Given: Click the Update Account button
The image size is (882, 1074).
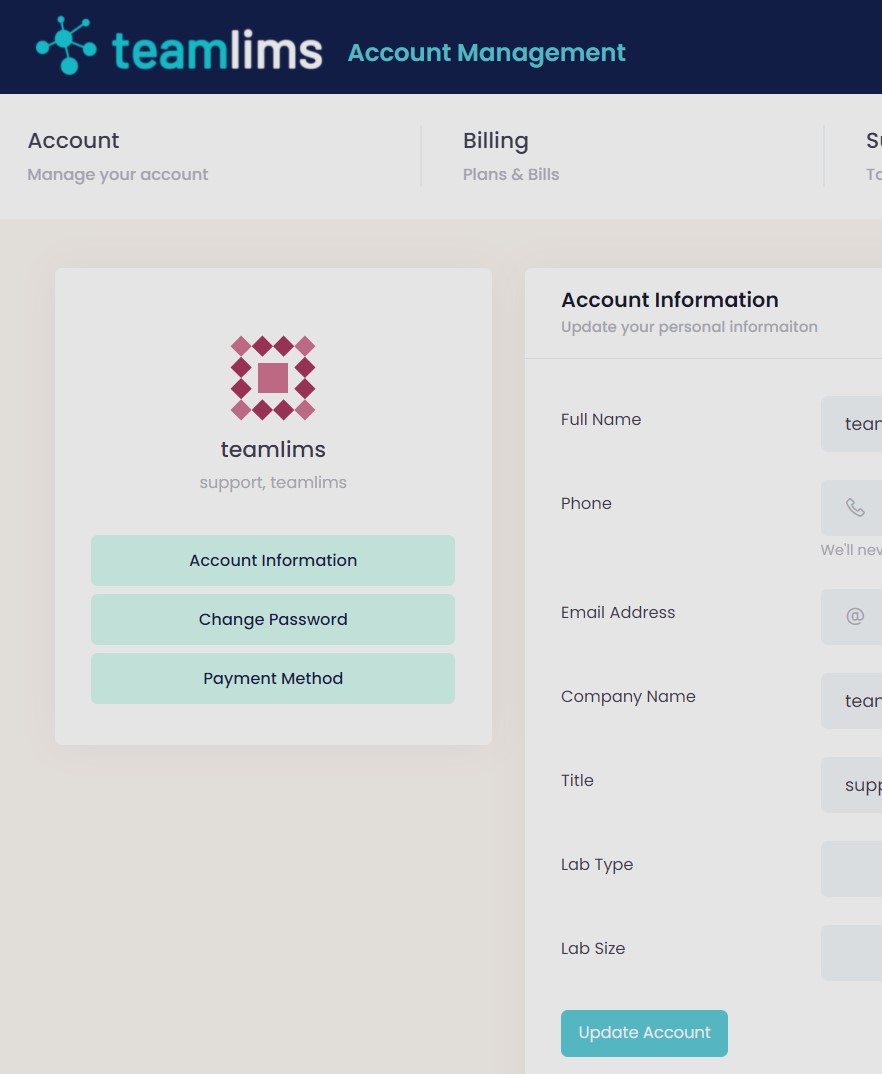Looking at the screenshot, I should (644, 1033).
